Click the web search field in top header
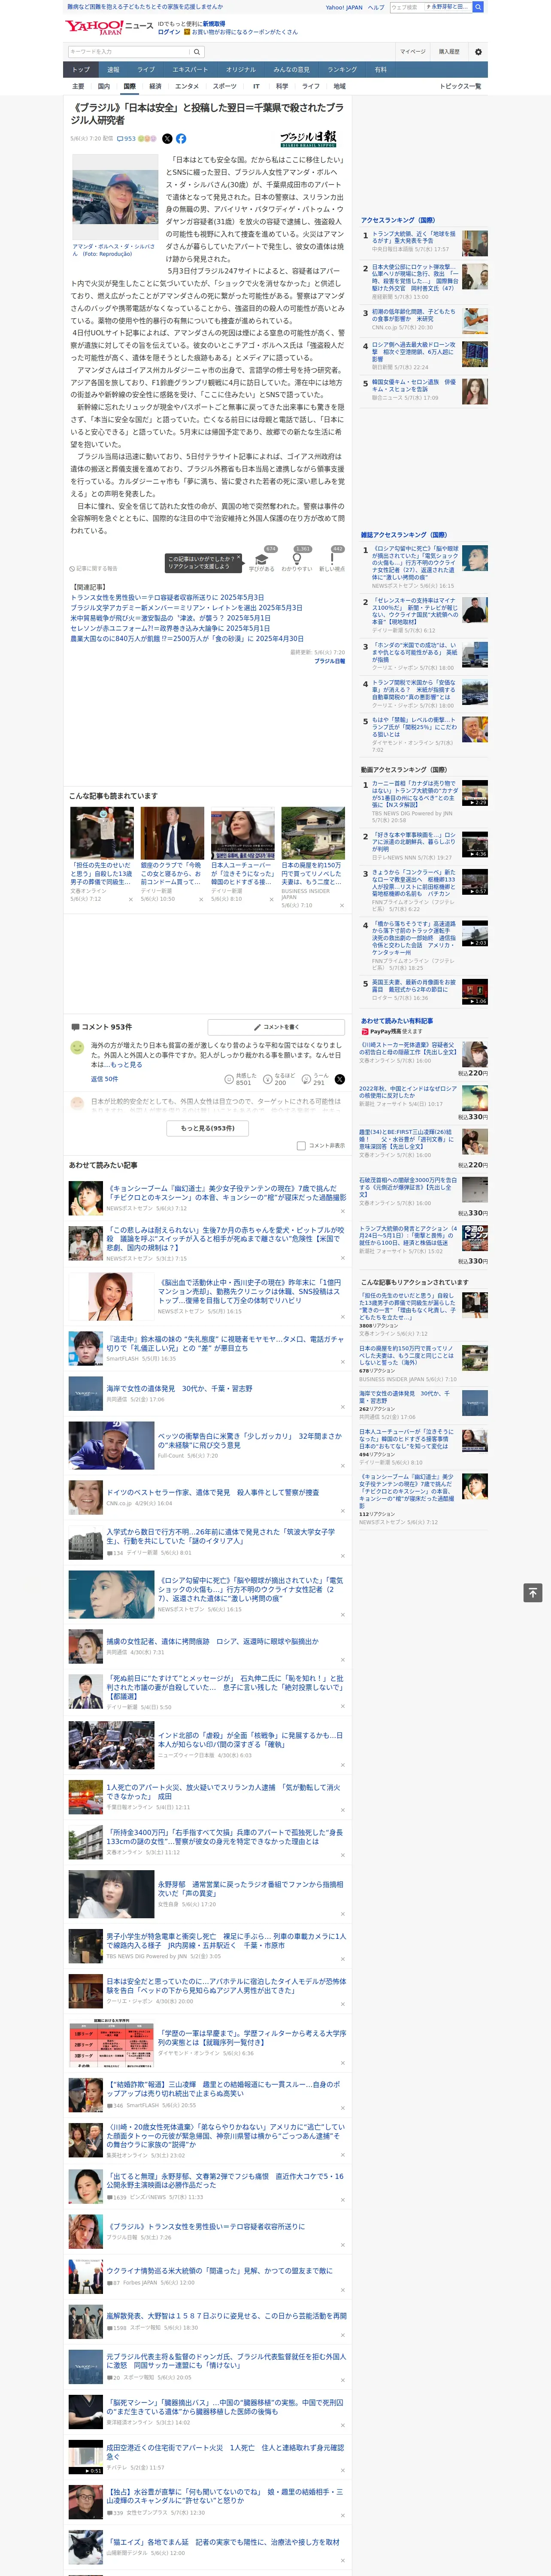This screenshot has height=2576, width=551. [x=406, y=7]
